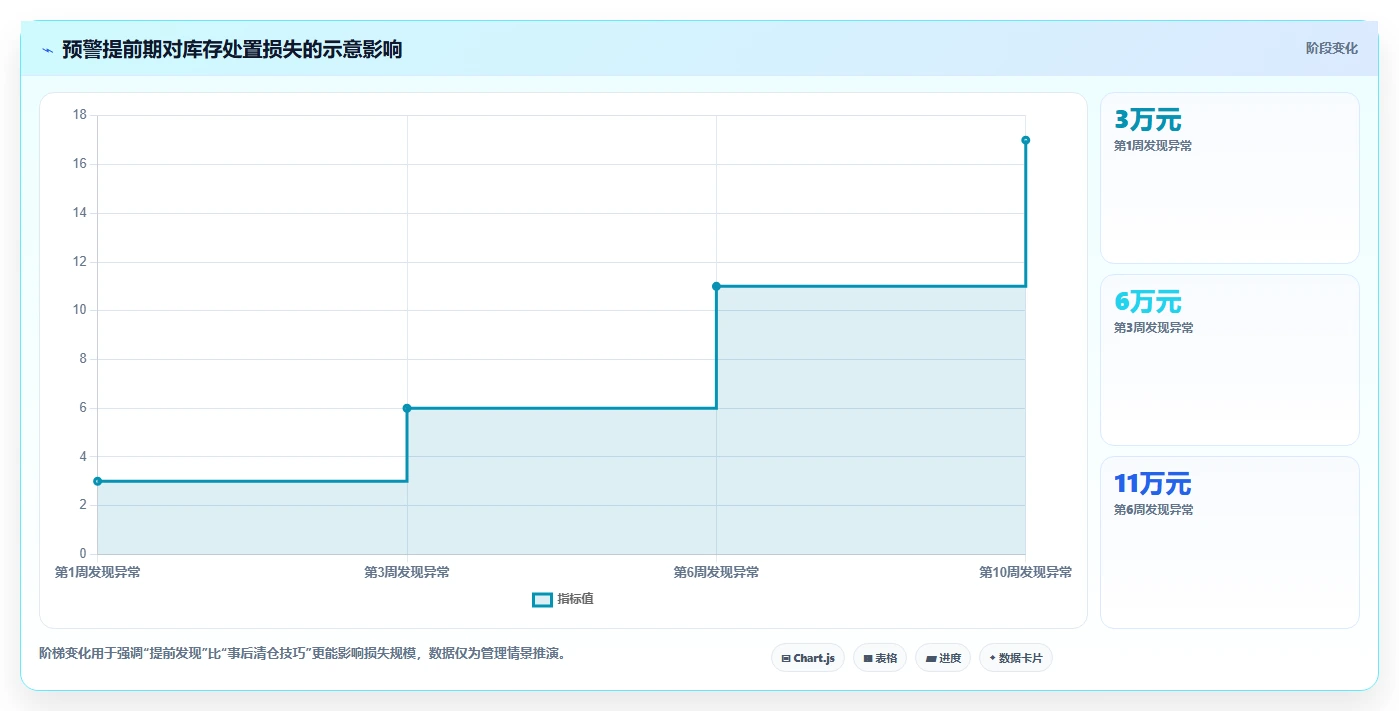Screen dimensions: 1399x711
Task: Toggle the 指标值 legend color box
Action: point(542,599)
